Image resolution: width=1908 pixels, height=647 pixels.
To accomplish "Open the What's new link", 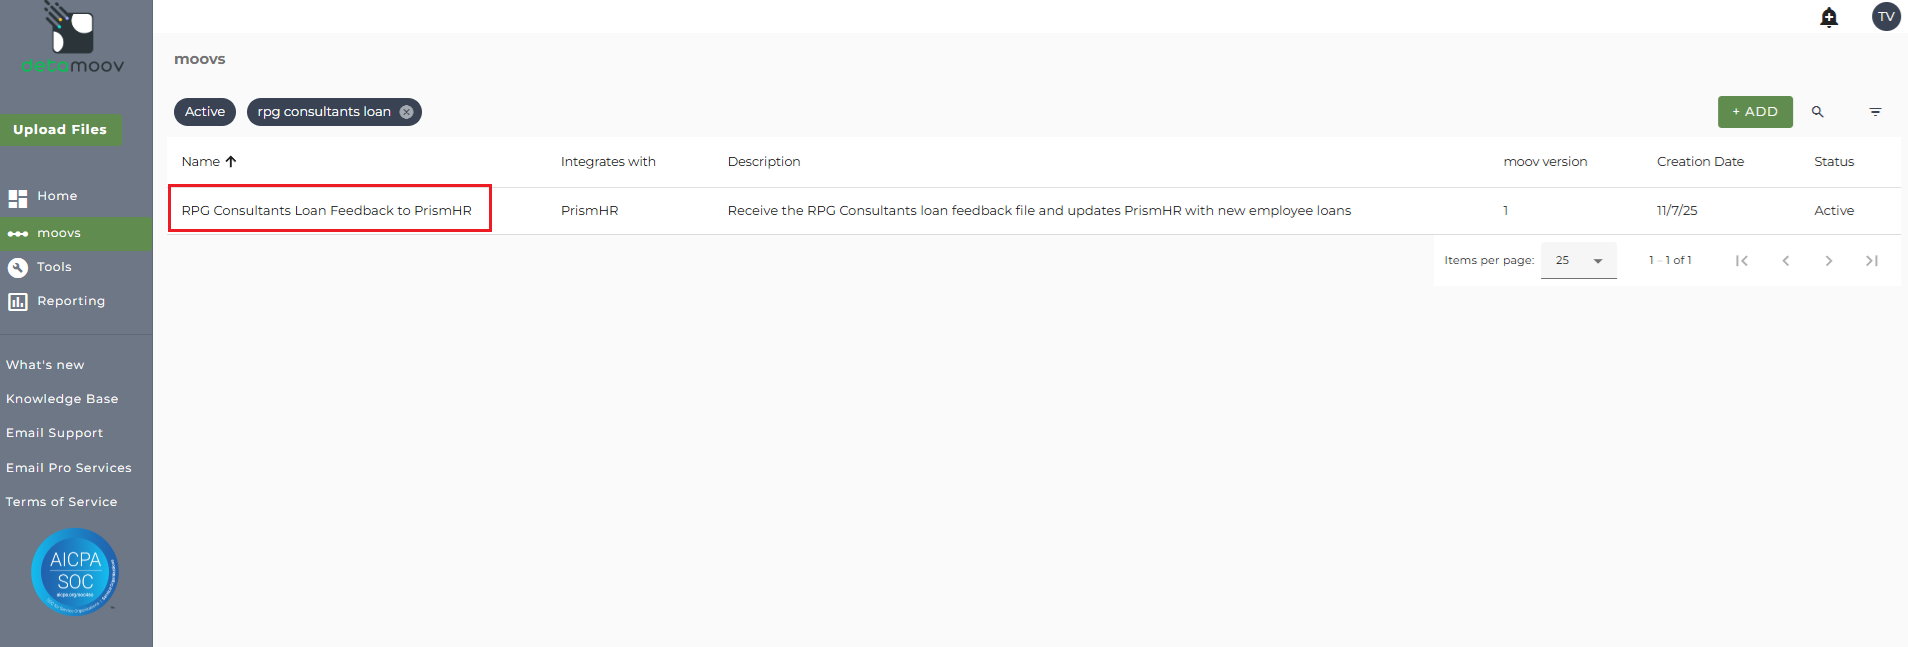I will pos(45,365).
